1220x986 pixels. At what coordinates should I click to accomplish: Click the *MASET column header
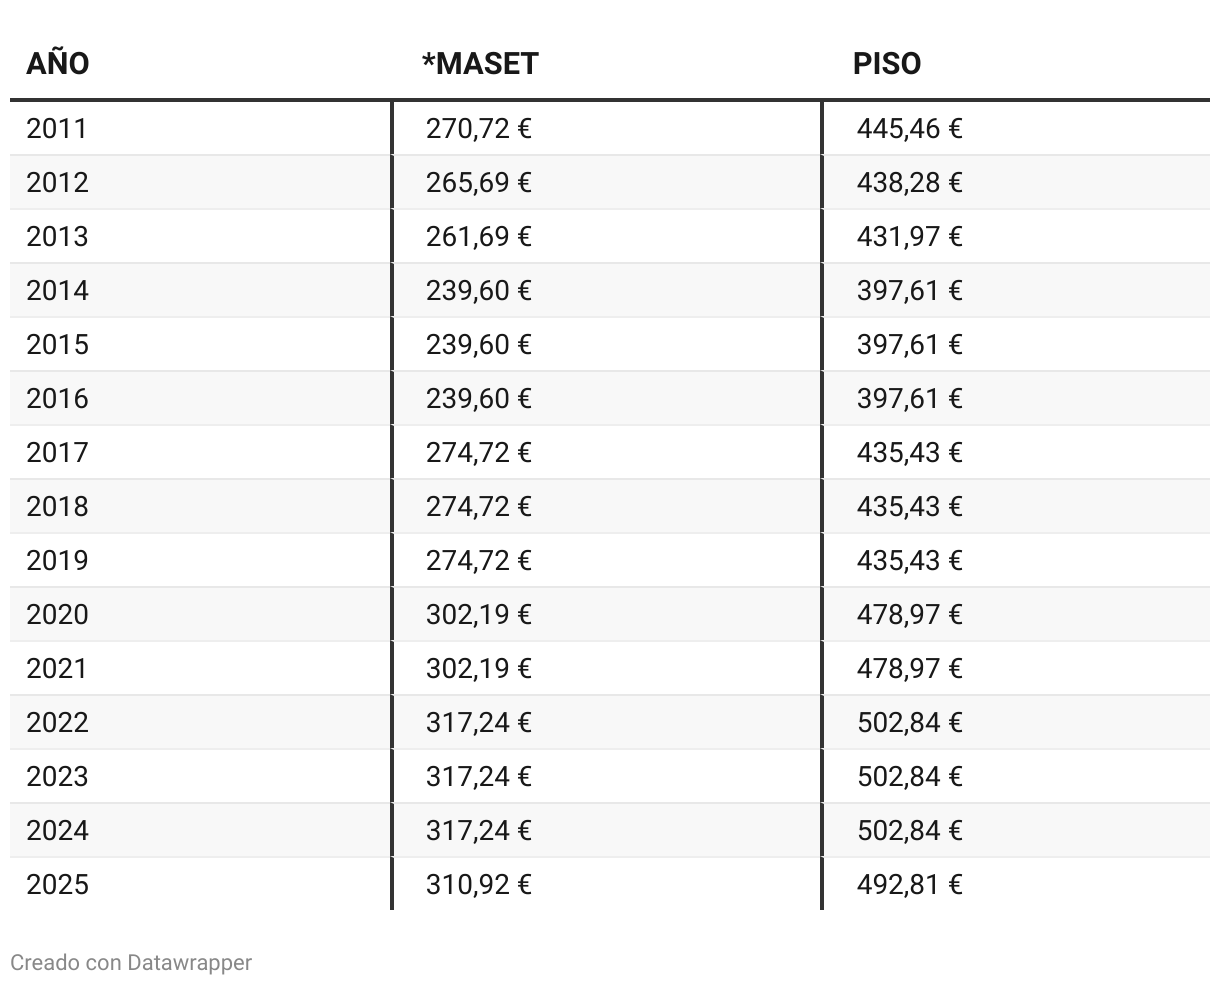pyautogui.click(x=480, y=64)
